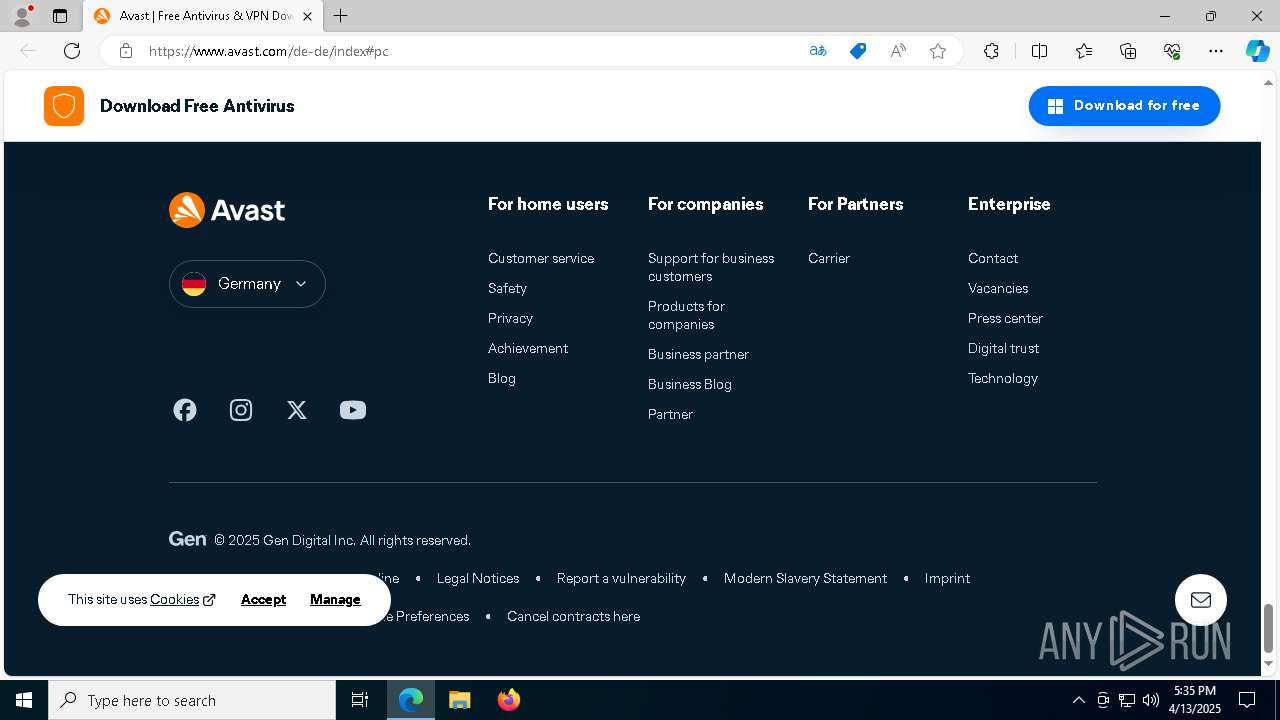Open Business partner link

(x=698, y=354)
